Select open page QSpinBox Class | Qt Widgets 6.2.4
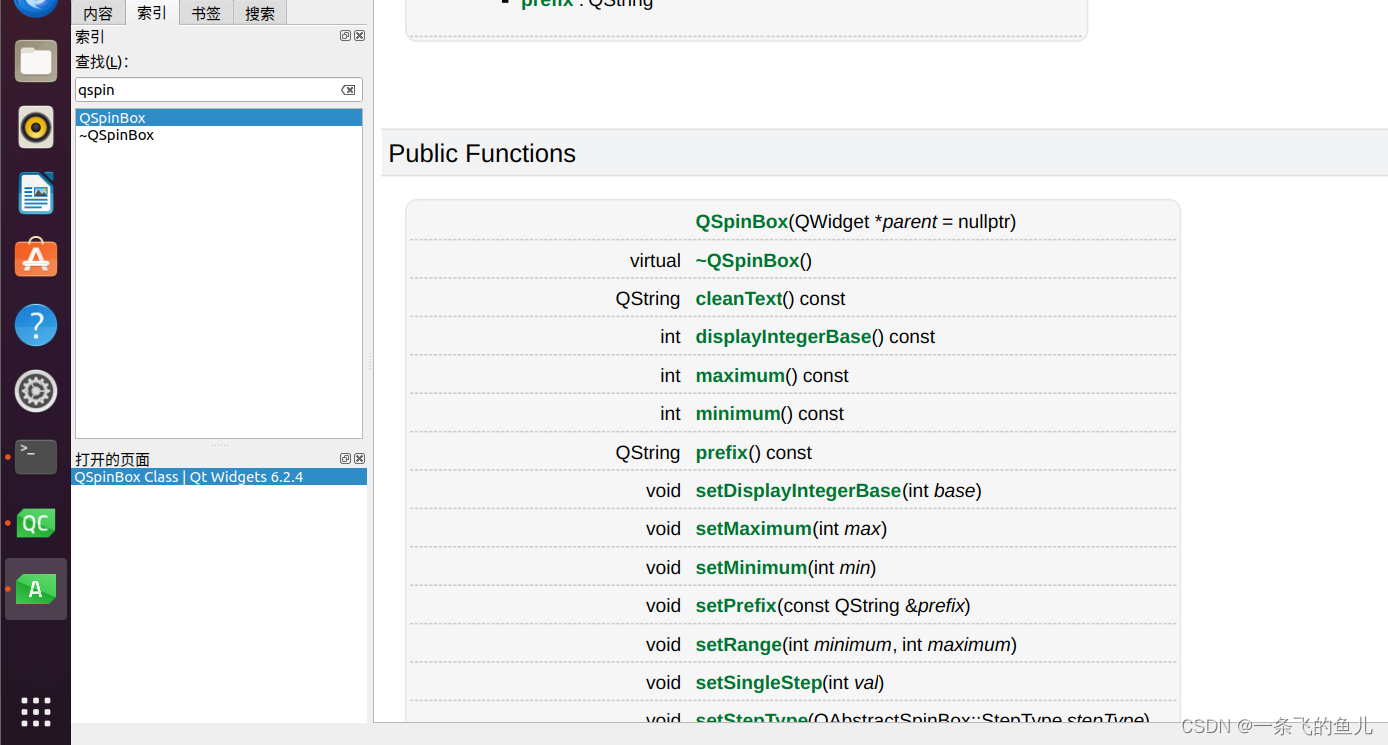Viewport: 1388px width, 745px height. [x=219, y=477]
